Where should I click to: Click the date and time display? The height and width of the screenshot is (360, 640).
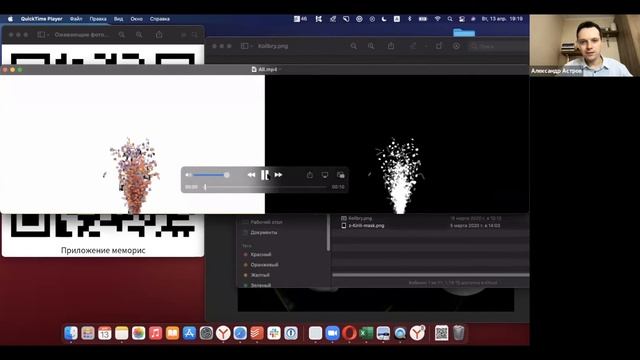click(x=502, y=19)
